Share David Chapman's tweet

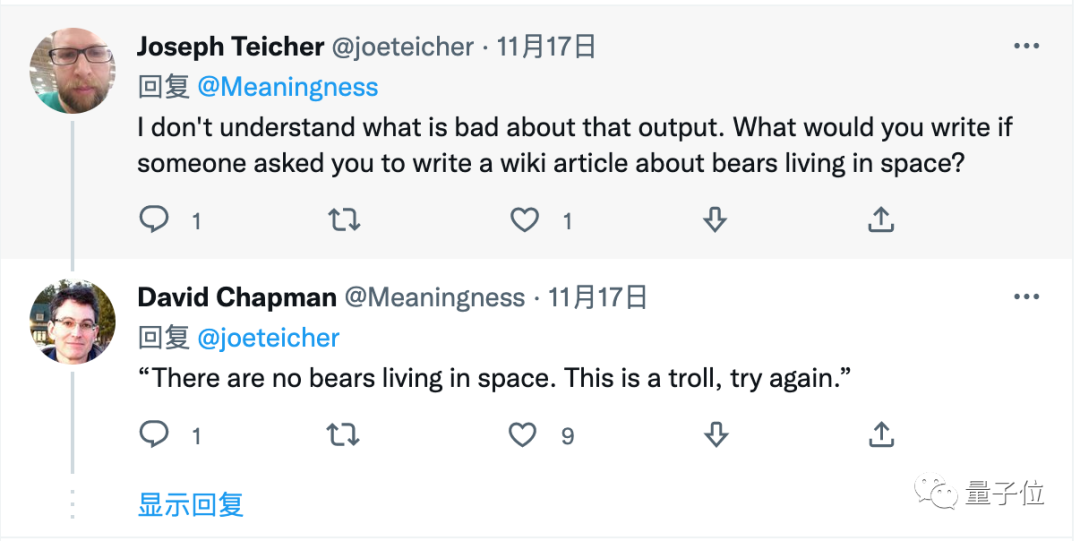(x=881, y=434)
